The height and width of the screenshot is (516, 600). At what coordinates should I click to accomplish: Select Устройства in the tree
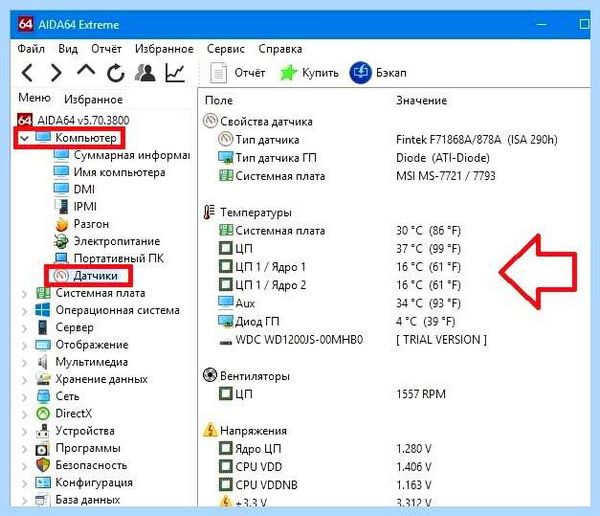(x=85, y=431)
